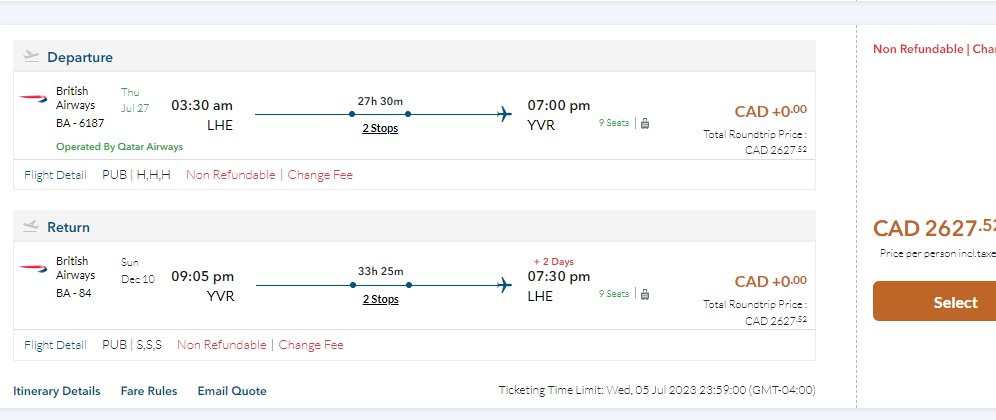Click baggage icon on departure flight
The width and height of the screenshot is (996, 420).
[x=645, y=124]
